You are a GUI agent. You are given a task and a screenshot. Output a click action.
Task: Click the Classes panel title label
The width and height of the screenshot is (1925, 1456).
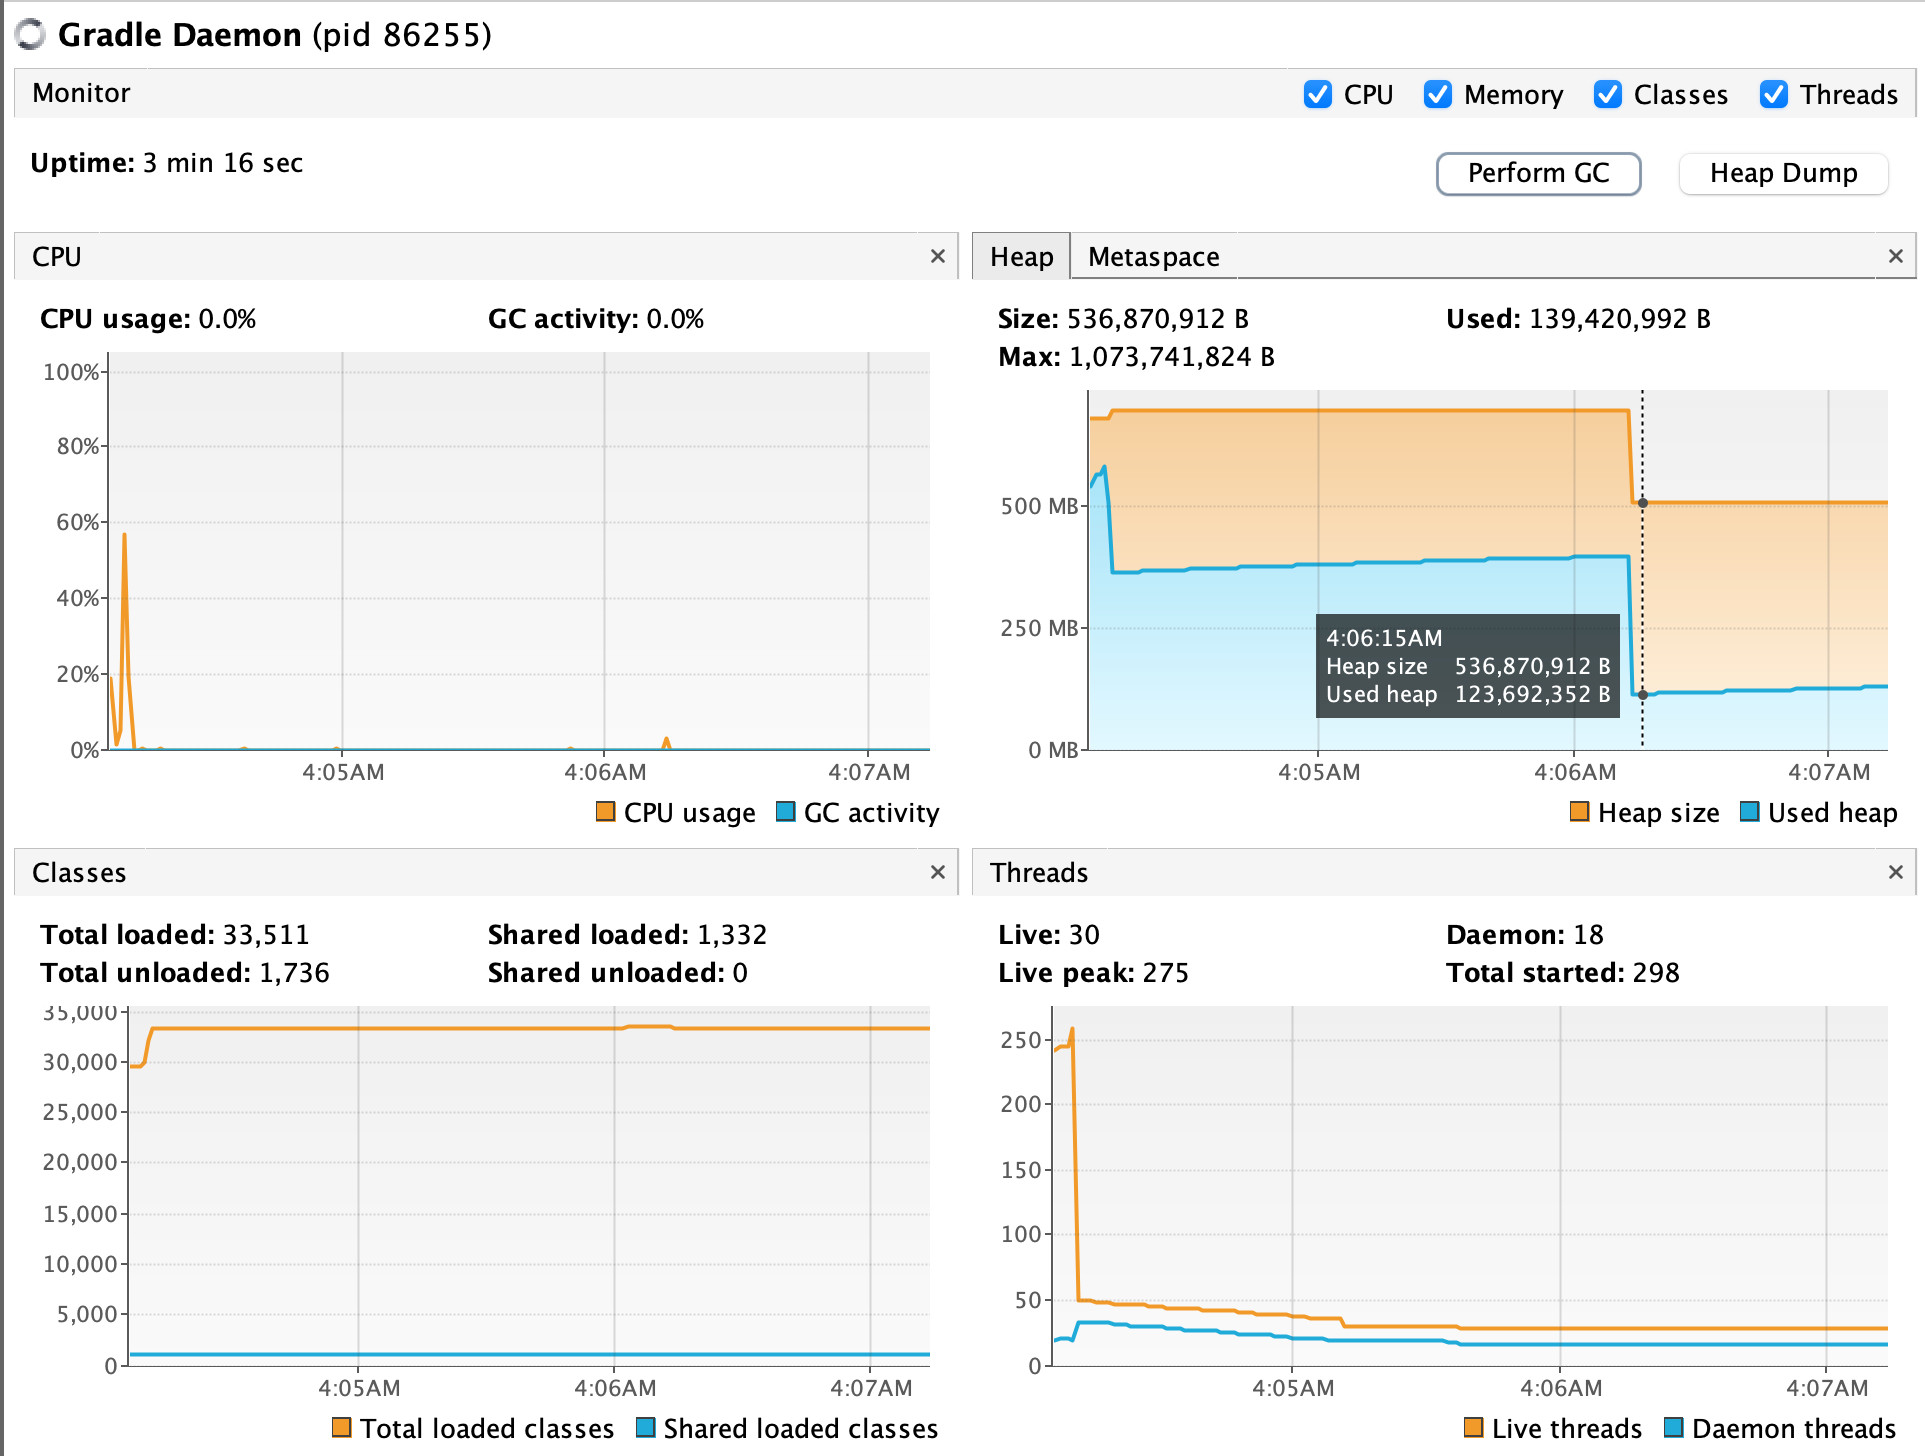79,873
